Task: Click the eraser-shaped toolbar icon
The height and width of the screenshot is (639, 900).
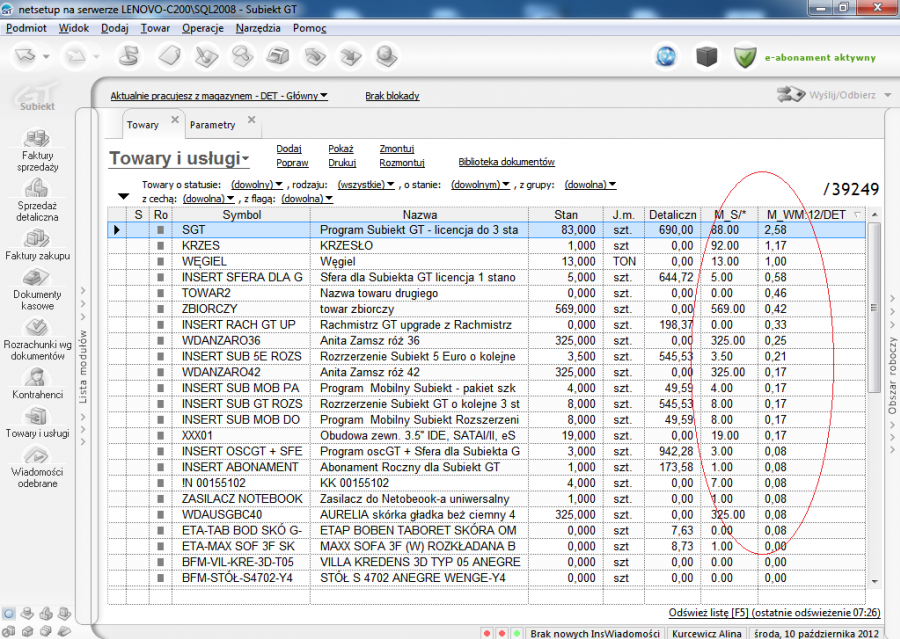Action: [170, 56]
